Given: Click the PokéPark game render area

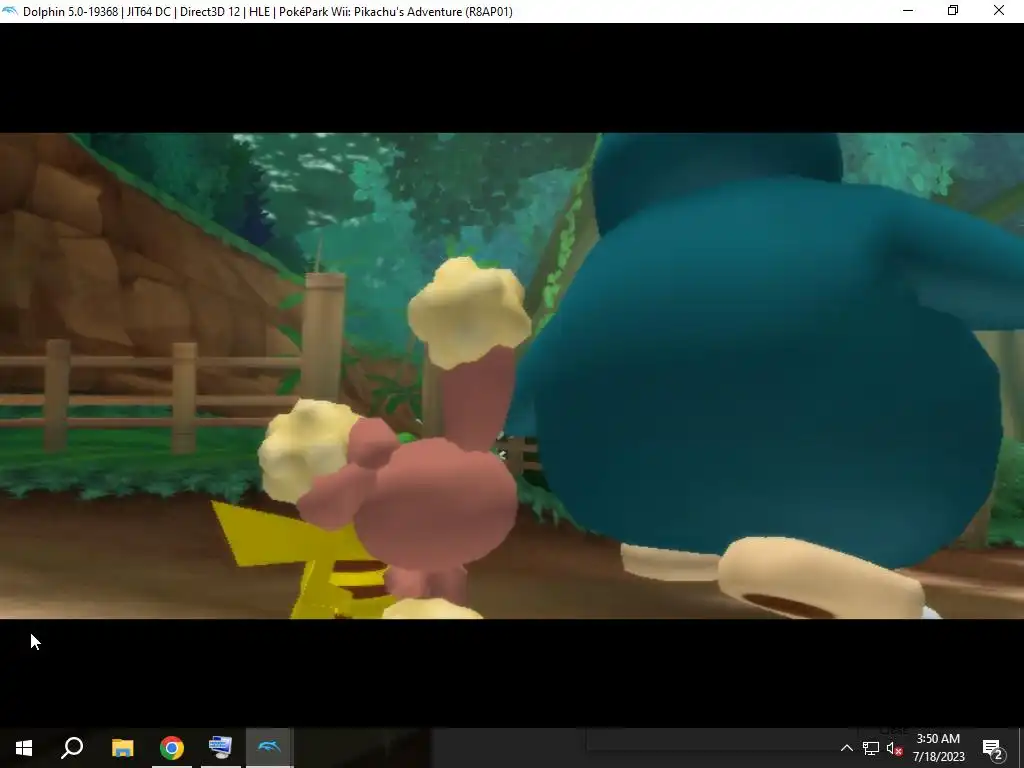Looking at the screenshot, I should (512, 376).
